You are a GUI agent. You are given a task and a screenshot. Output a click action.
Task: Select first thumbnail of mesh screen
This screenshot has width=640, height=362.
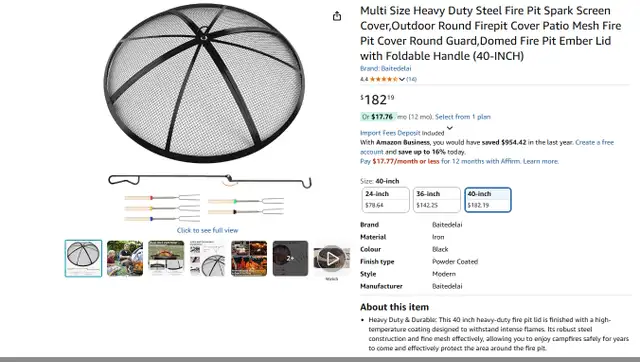click(x=83, y=258)
